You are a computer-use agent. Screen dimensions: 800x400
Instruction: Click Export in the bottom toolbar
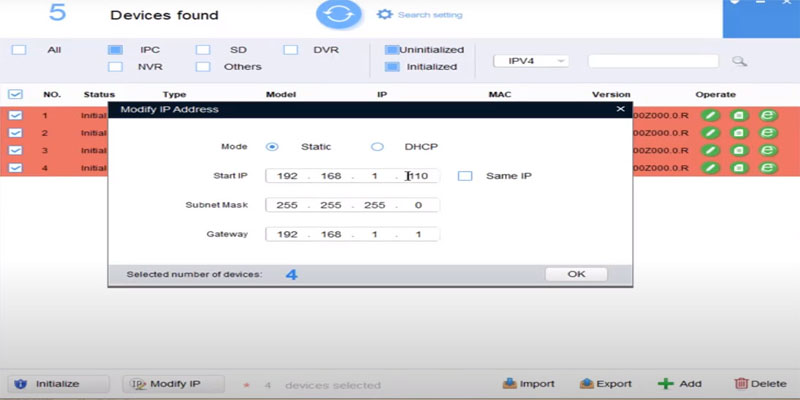[x=605, y=384]
